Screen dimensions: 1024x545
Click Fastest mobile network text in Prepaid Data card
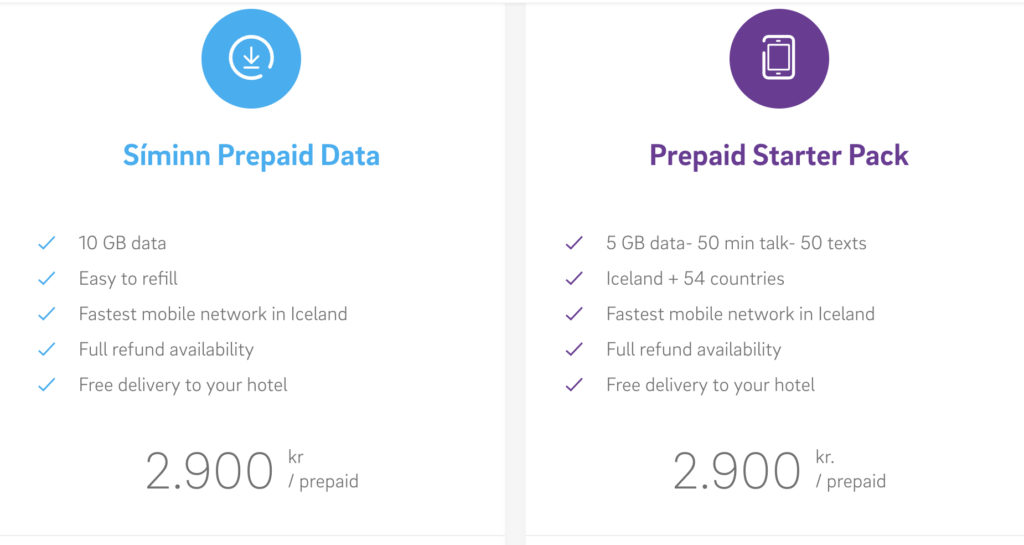pyautogui.click(x=213, y=314)
